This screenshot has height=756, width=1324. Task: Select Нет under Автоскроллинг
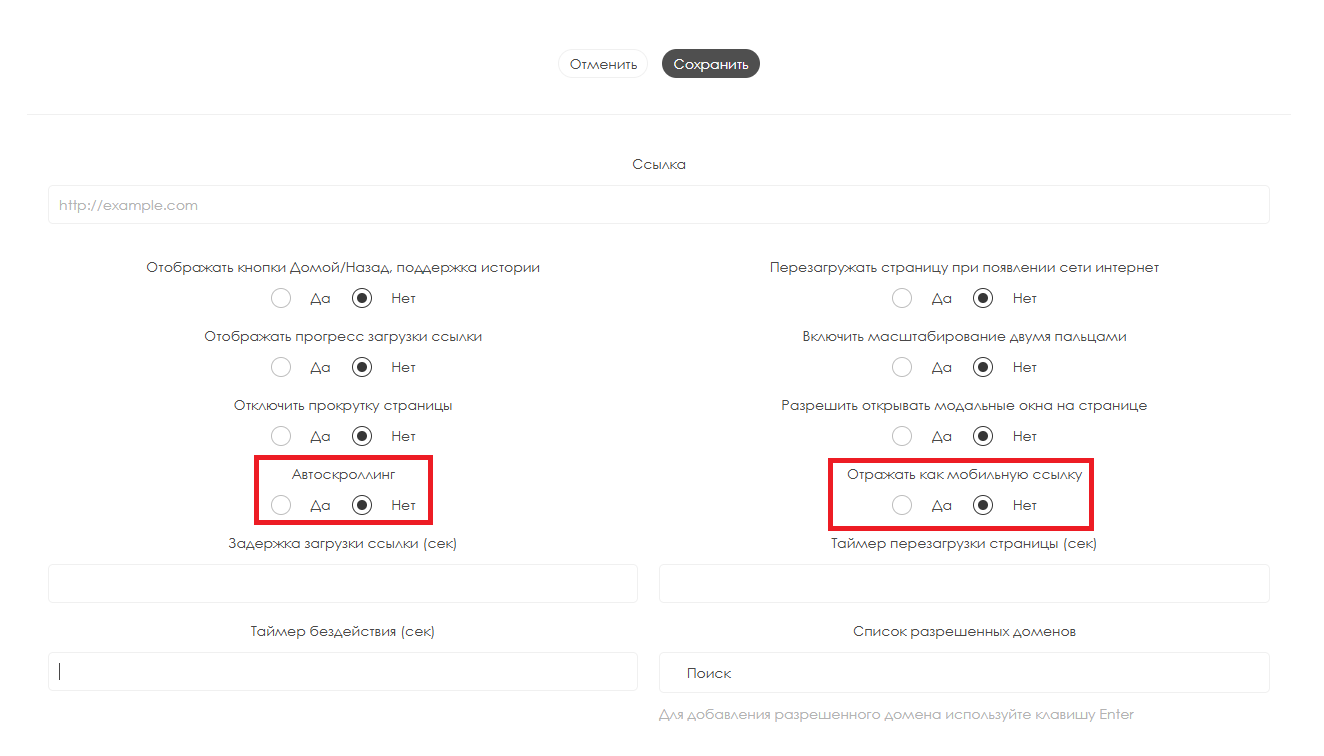coord(363,505)
